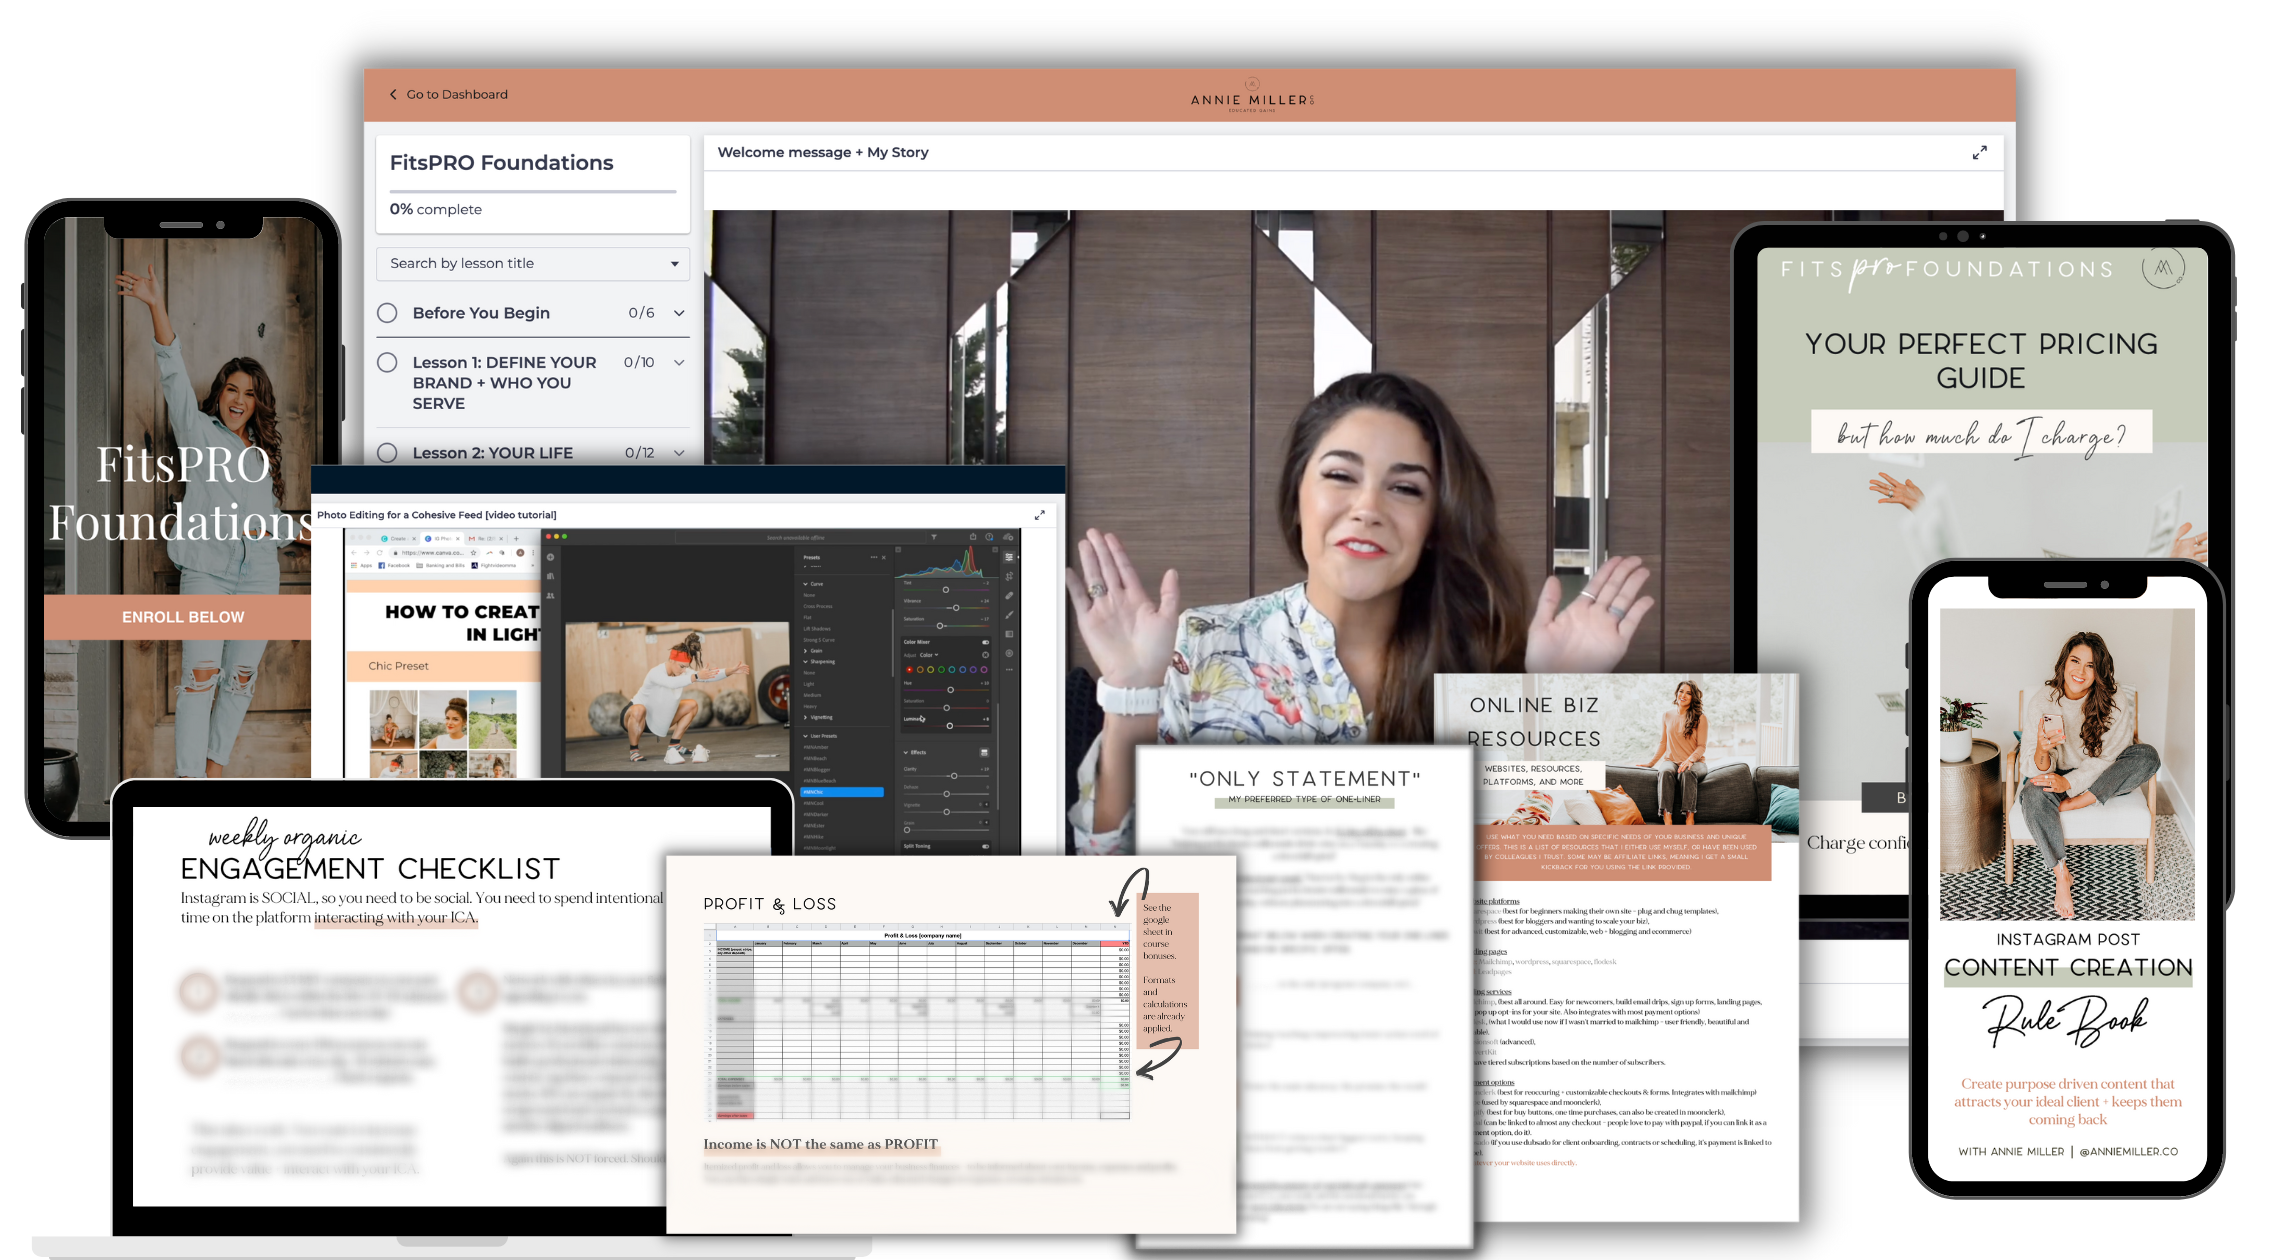2280x1260 pixels.
Task: Click the Color Mixer target adjustment icon
Action: click(985, 655)
